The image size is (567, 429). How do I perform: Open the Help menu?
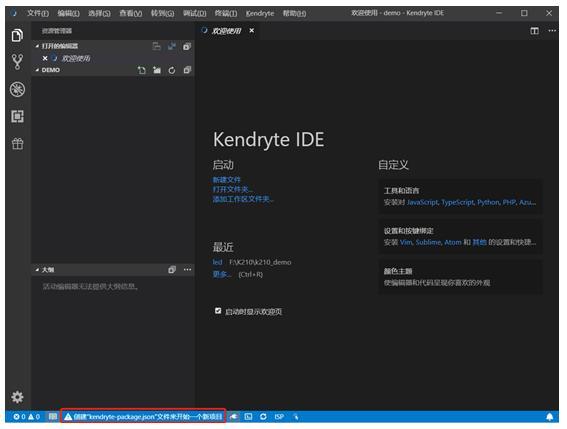[294, 13]
